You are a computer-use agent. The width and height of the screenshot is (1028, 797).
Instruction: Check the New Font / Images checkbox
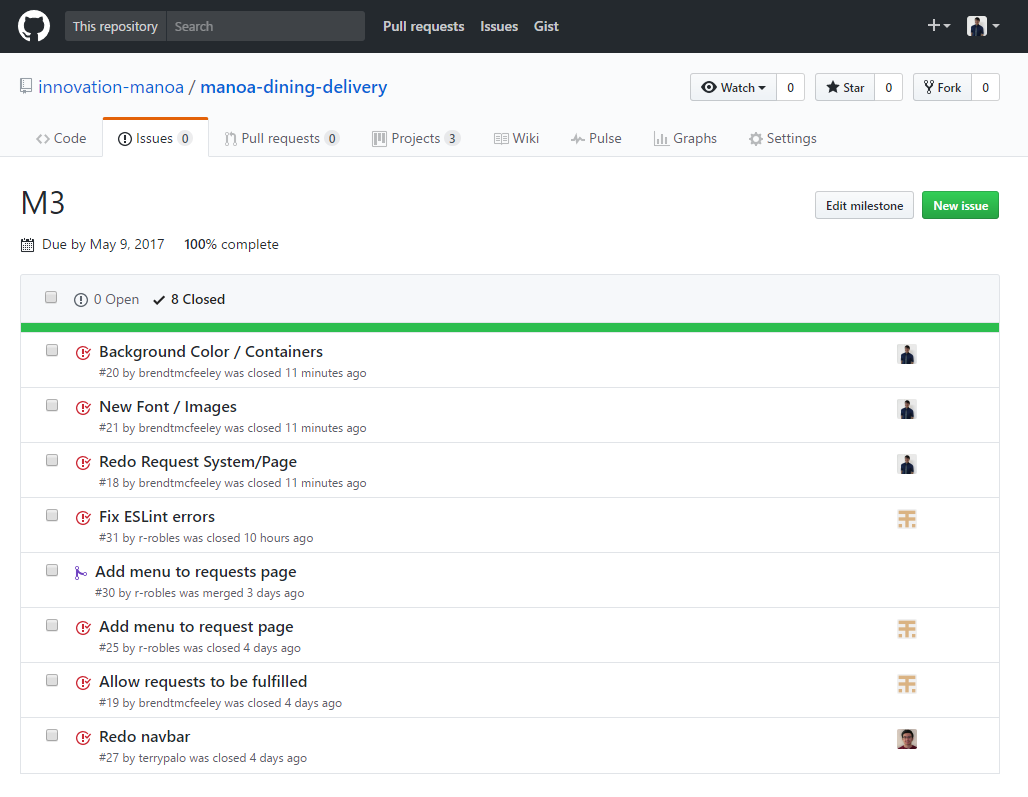pos(52,405)
